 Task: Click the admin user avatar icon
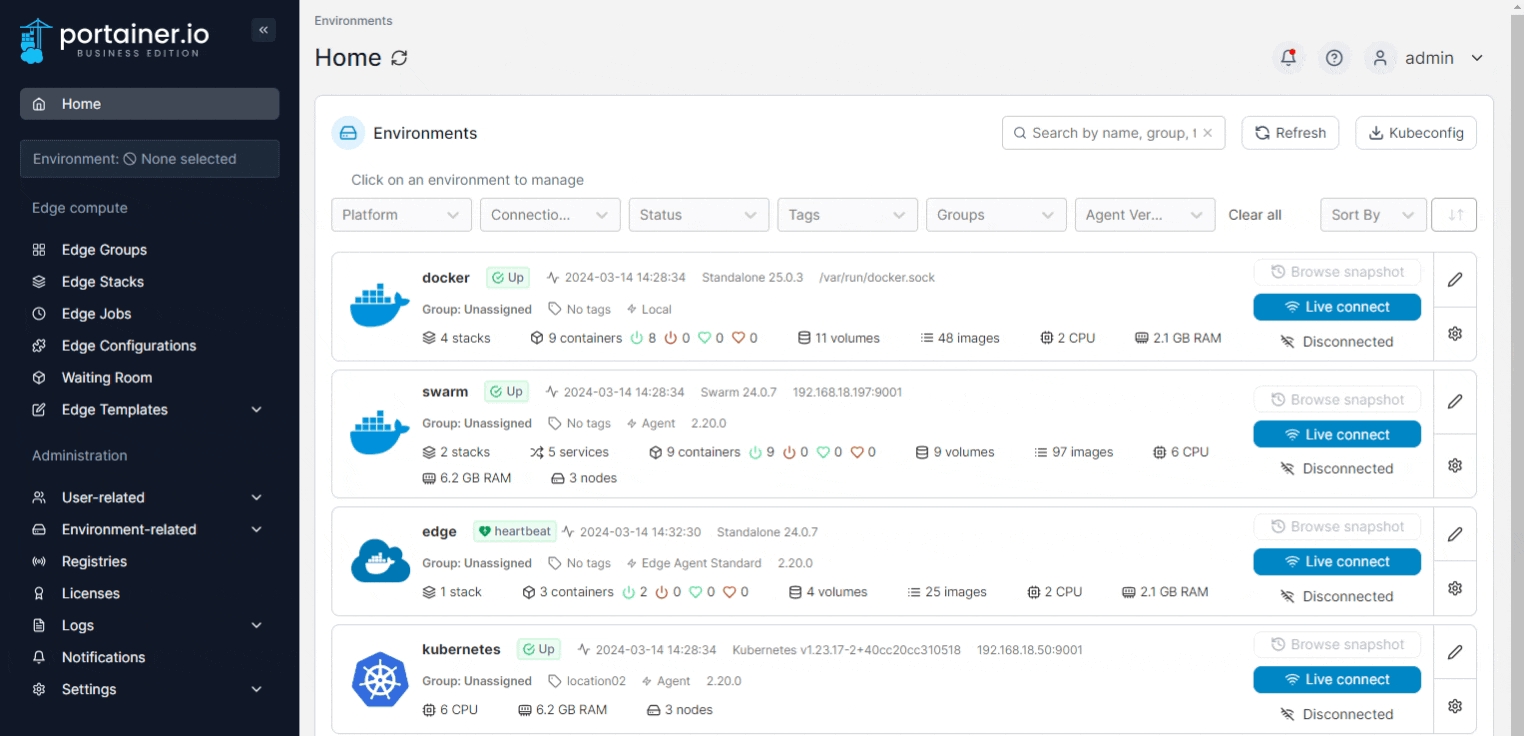[x=1380, y=58]
